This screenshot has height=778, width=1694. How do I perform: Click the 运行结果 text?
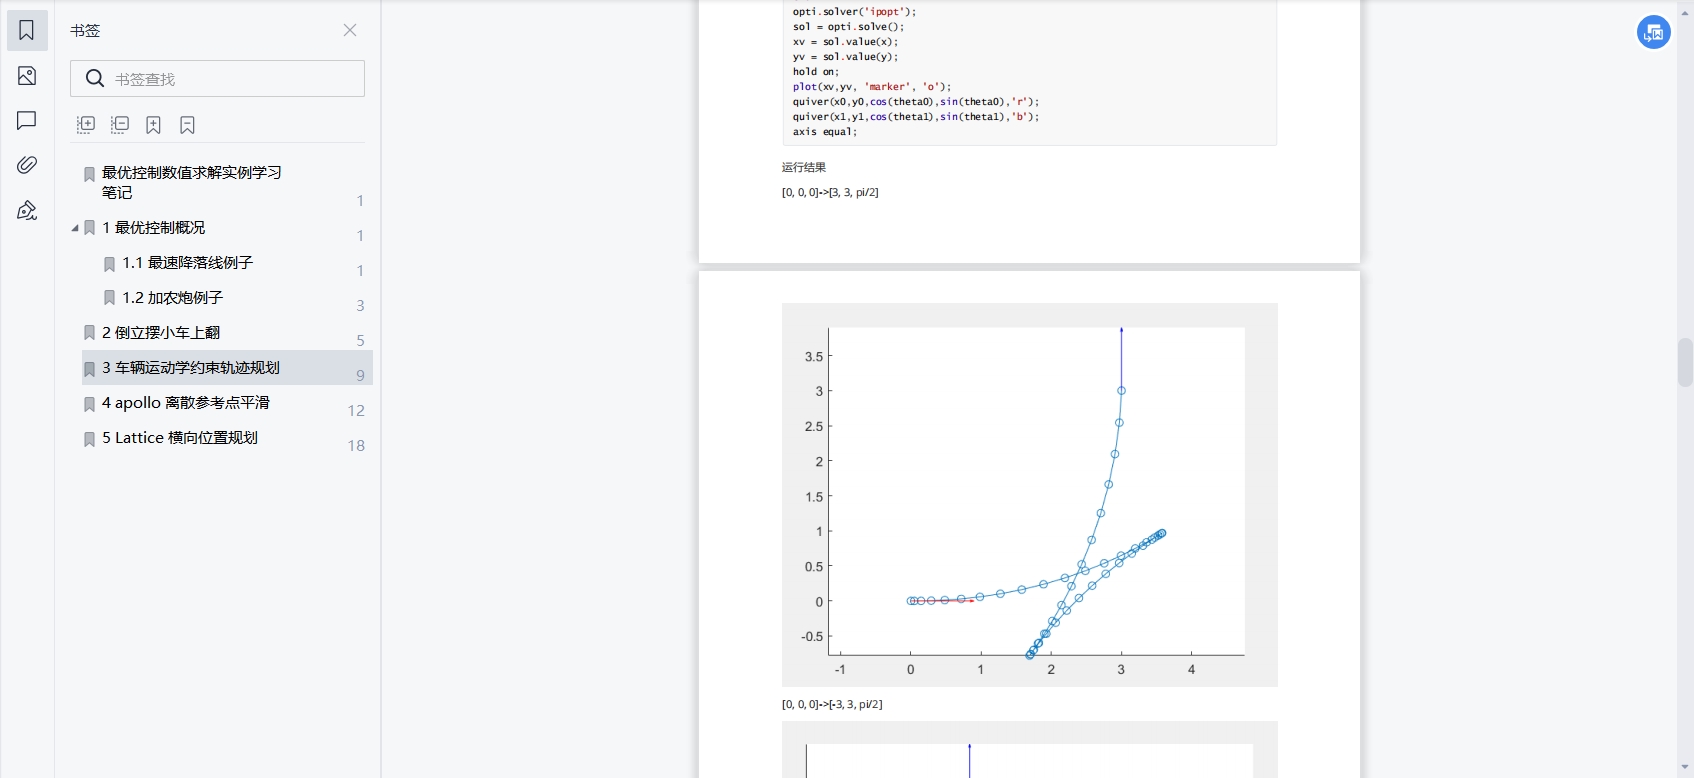(x=804, y=168)
